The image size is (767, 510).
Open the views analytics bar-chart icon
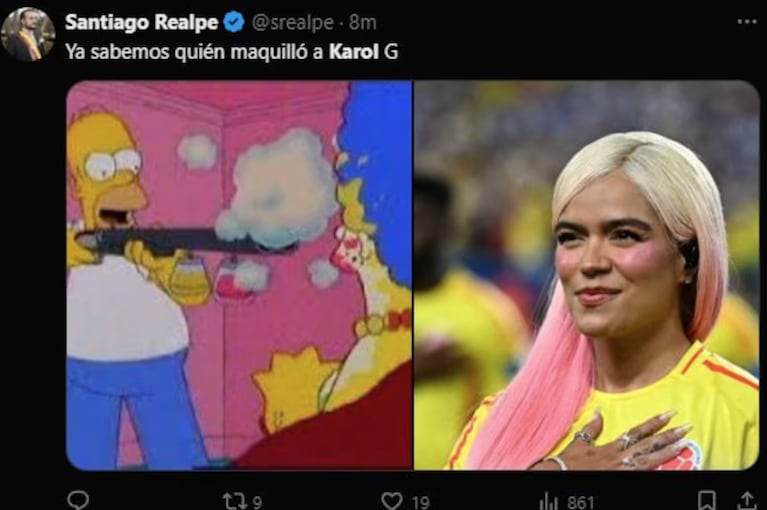(x=548, y=500)
